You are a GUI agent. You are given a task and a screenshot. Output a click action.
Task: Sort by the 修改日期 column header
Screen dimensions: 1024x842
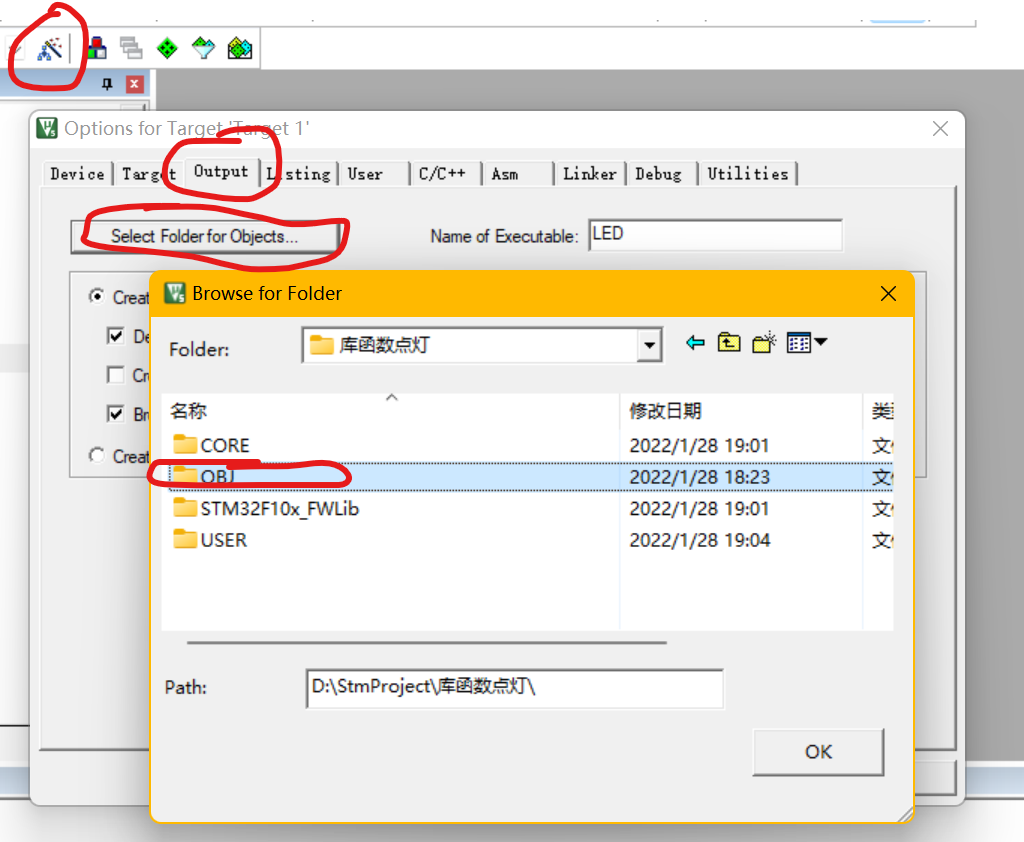pyautogui.click(x=741, y=410)
